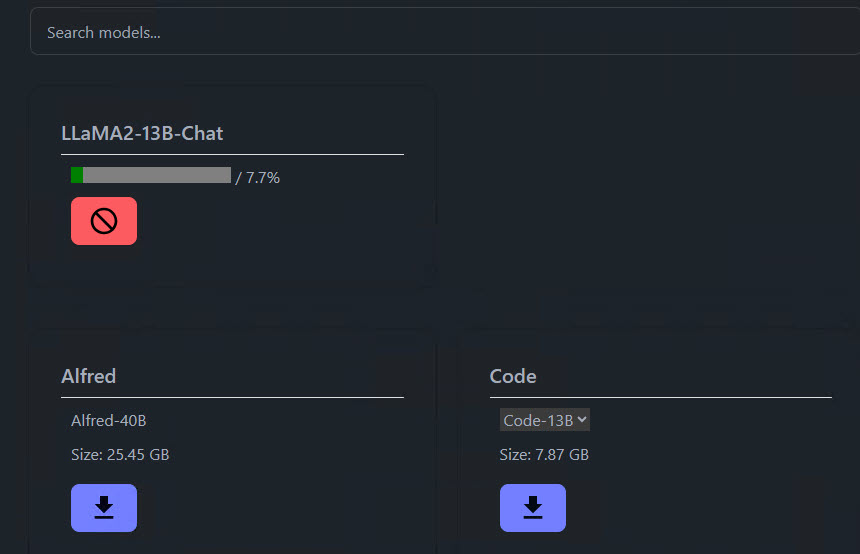Viewport: 860px width, 554px height.
Task: Download the Code-13B model
Action: click(x=533, y=507)
